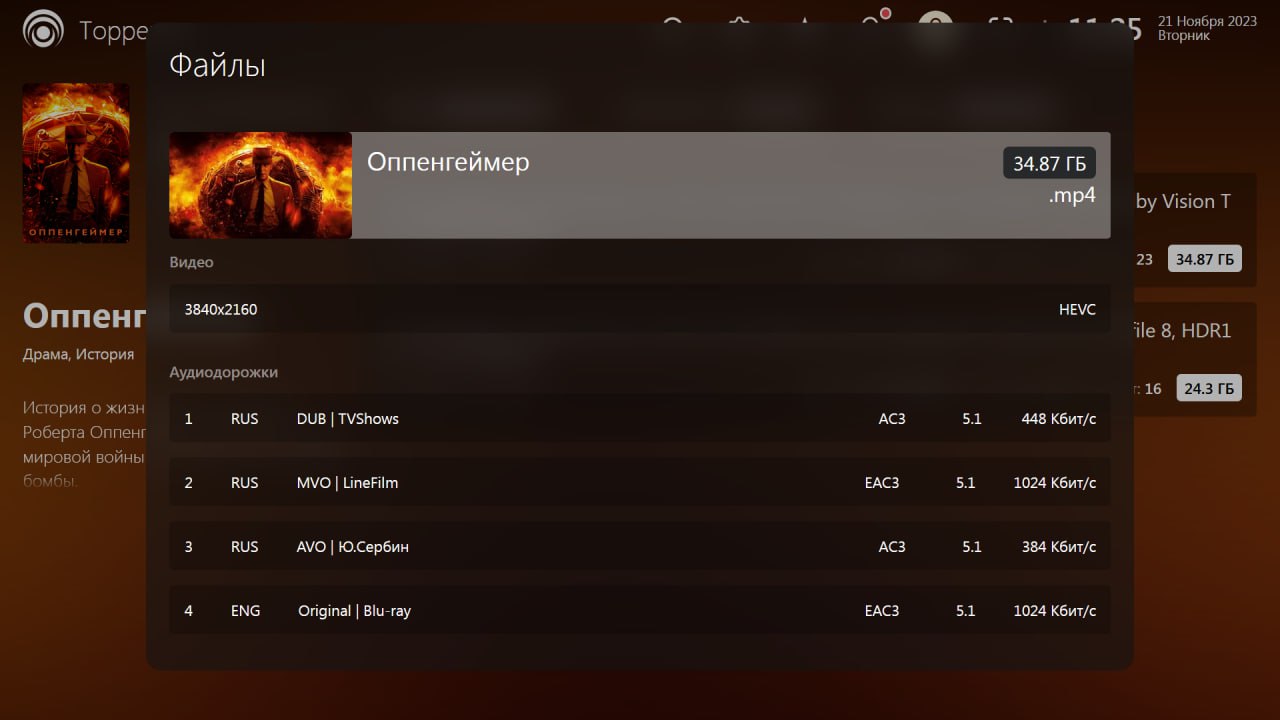
Task: Open the settings gear in the header
Action: click(x=739, y=24)
